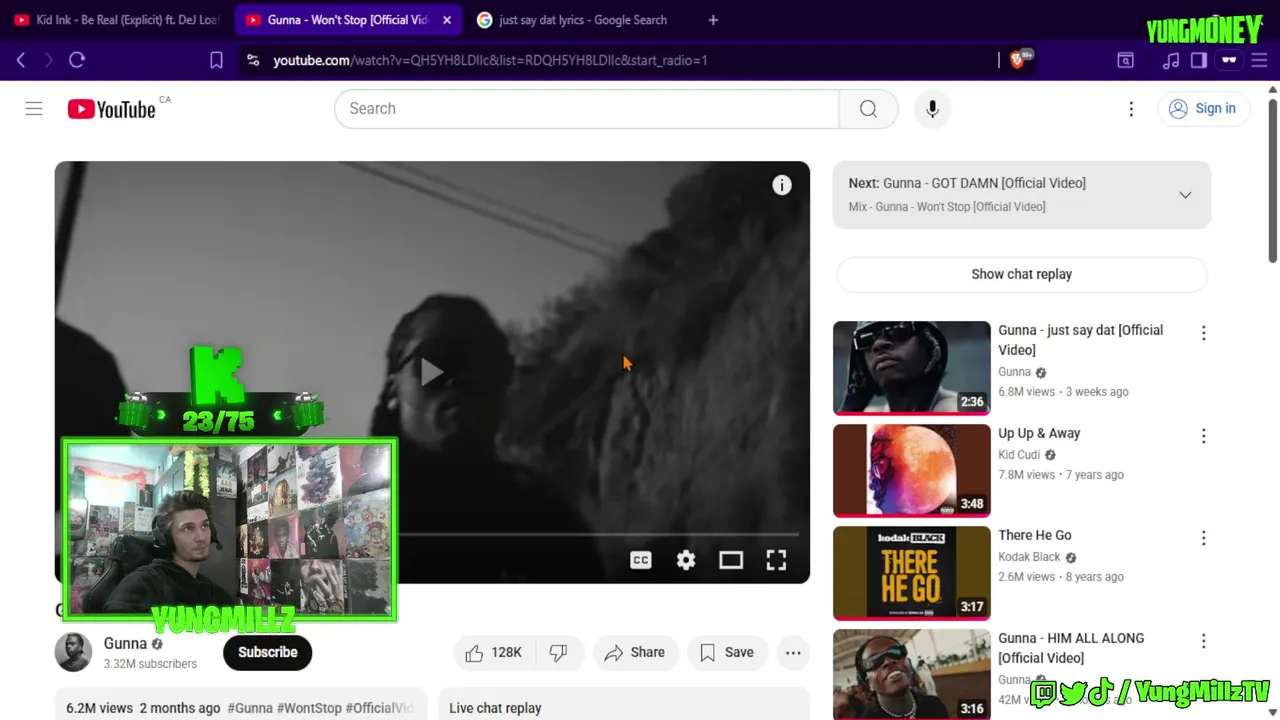Click the YouTube search input field

point(587,109)
